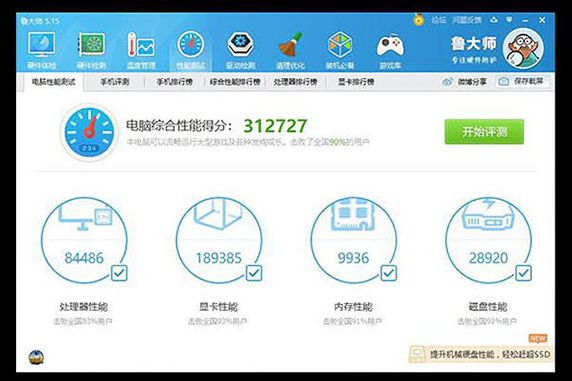The image size is (572, 381).
Task: Click the hard drive icon in the SSD banner
Action: click(x=418, y=354)
